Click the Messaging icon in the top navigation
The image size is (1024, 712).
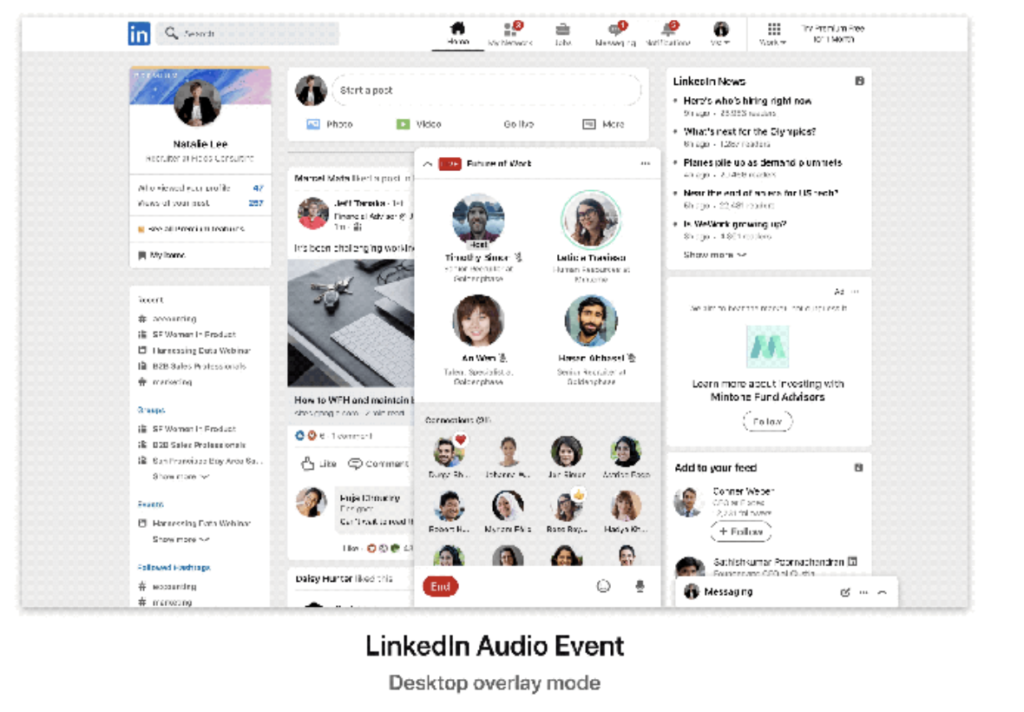point(615,33)
